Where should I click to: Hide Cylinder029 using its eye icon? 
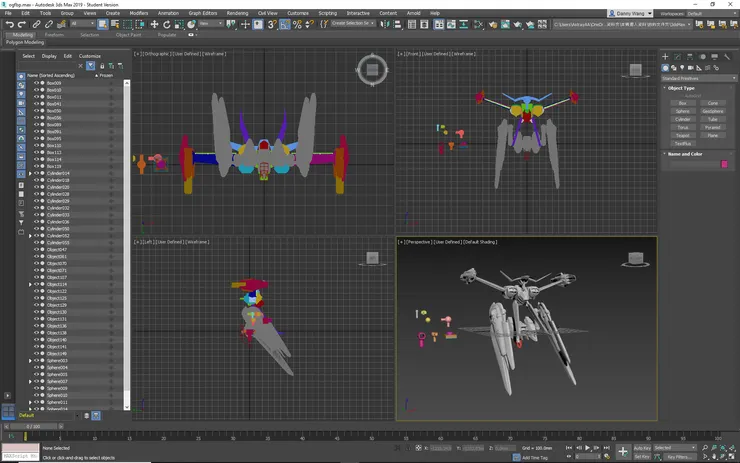[x=36, y=201]
